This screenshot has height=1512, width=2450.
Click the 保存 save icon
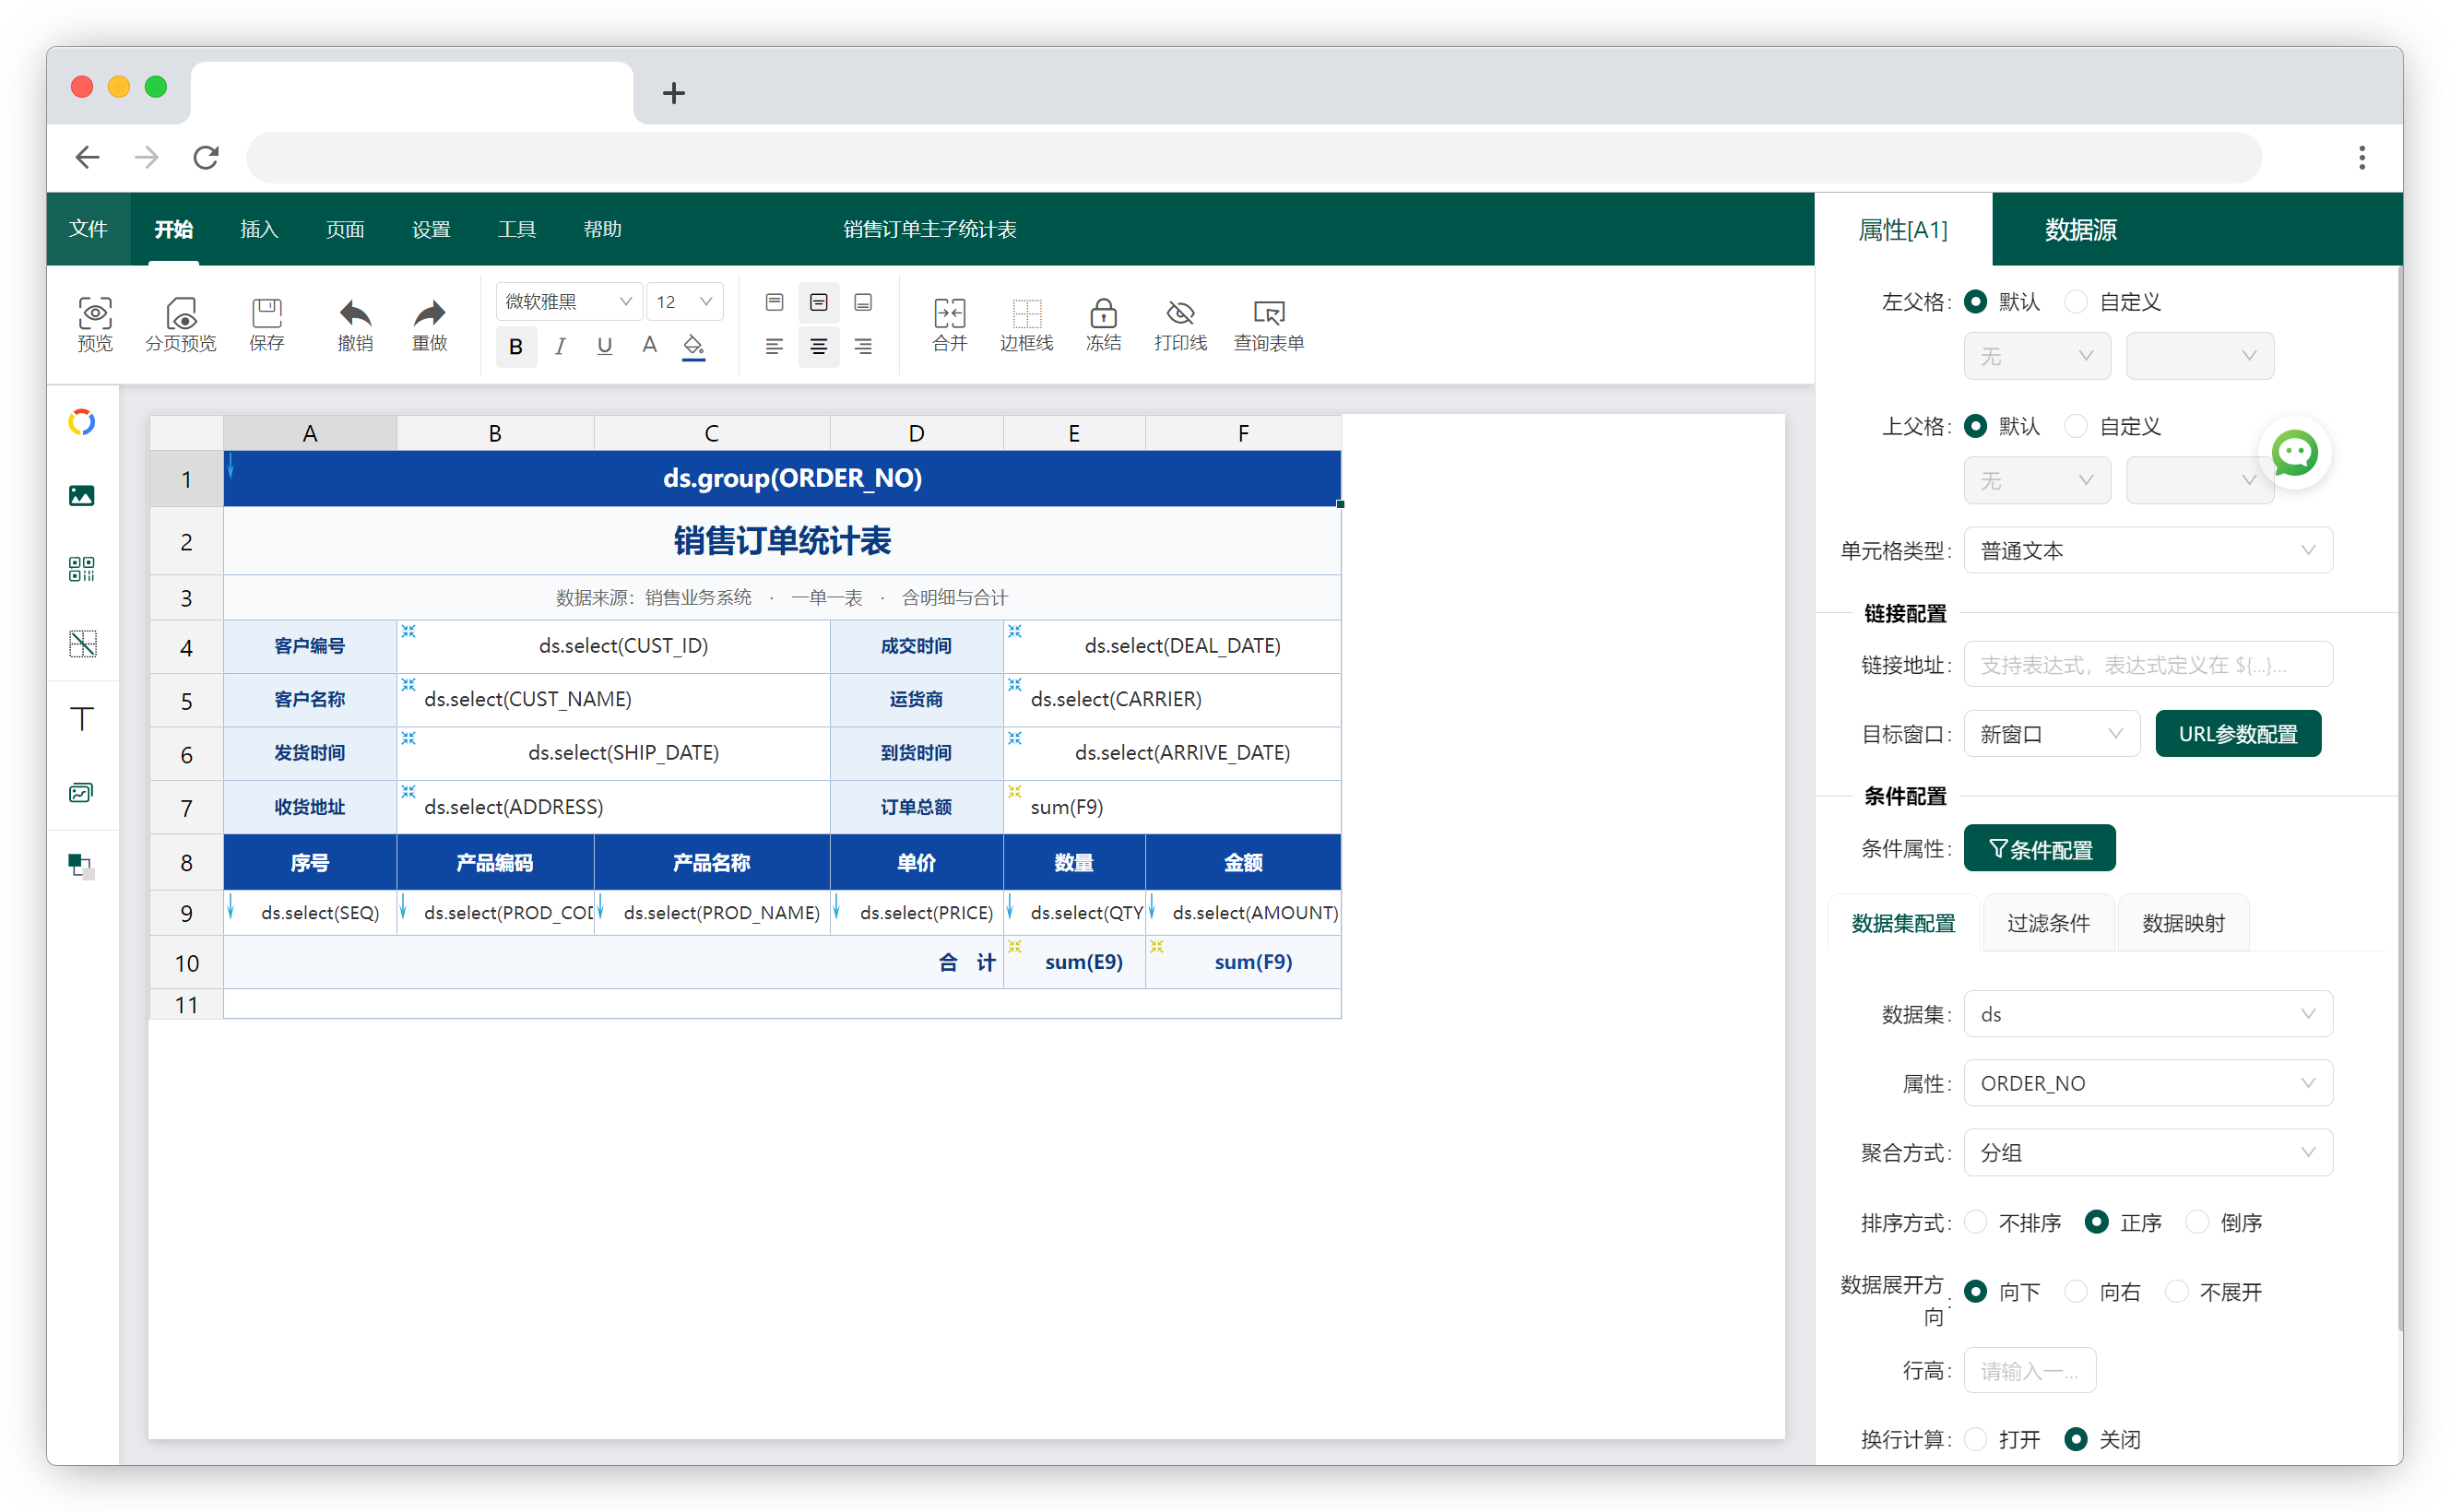266,324
